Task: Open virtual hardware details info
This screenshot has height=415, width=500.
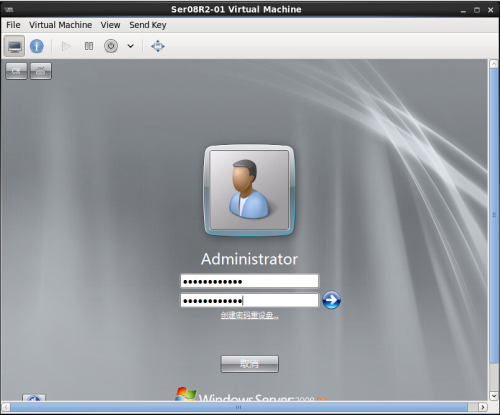Action: click(x=37, y=46)
